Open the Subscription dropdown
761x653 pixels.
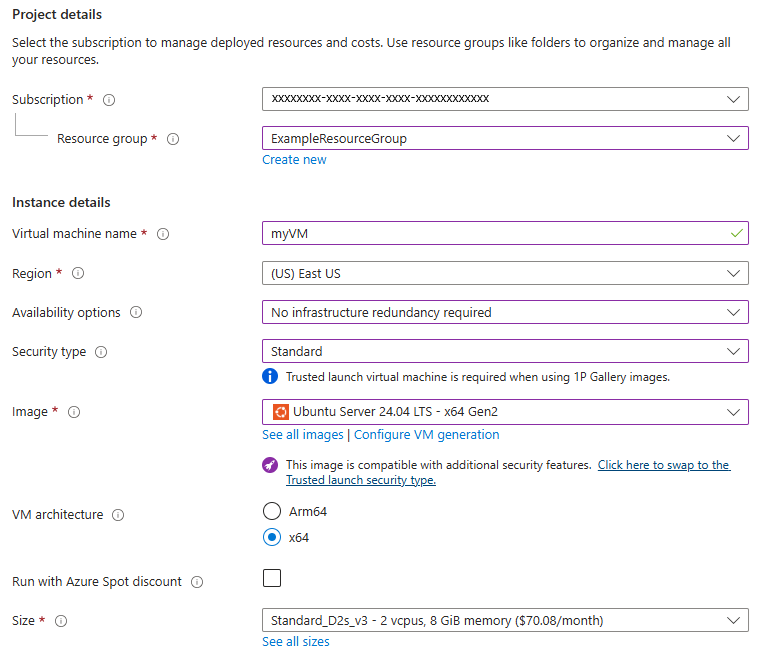click(x=505, y=99)
